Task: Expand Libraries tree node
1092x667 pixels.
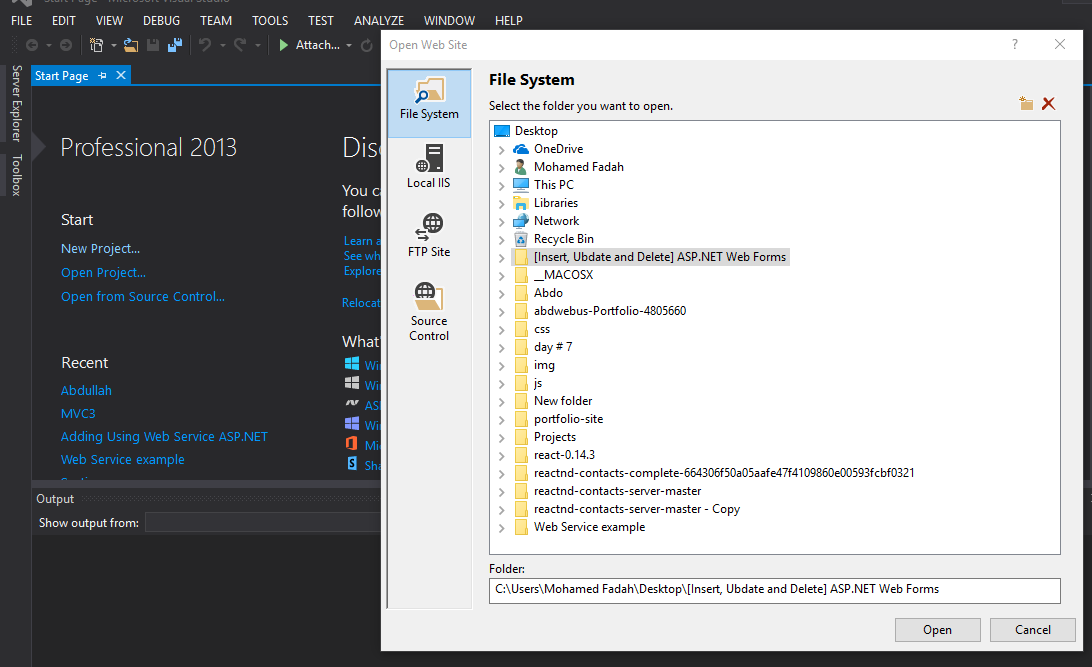Action: tap(501, 204)
